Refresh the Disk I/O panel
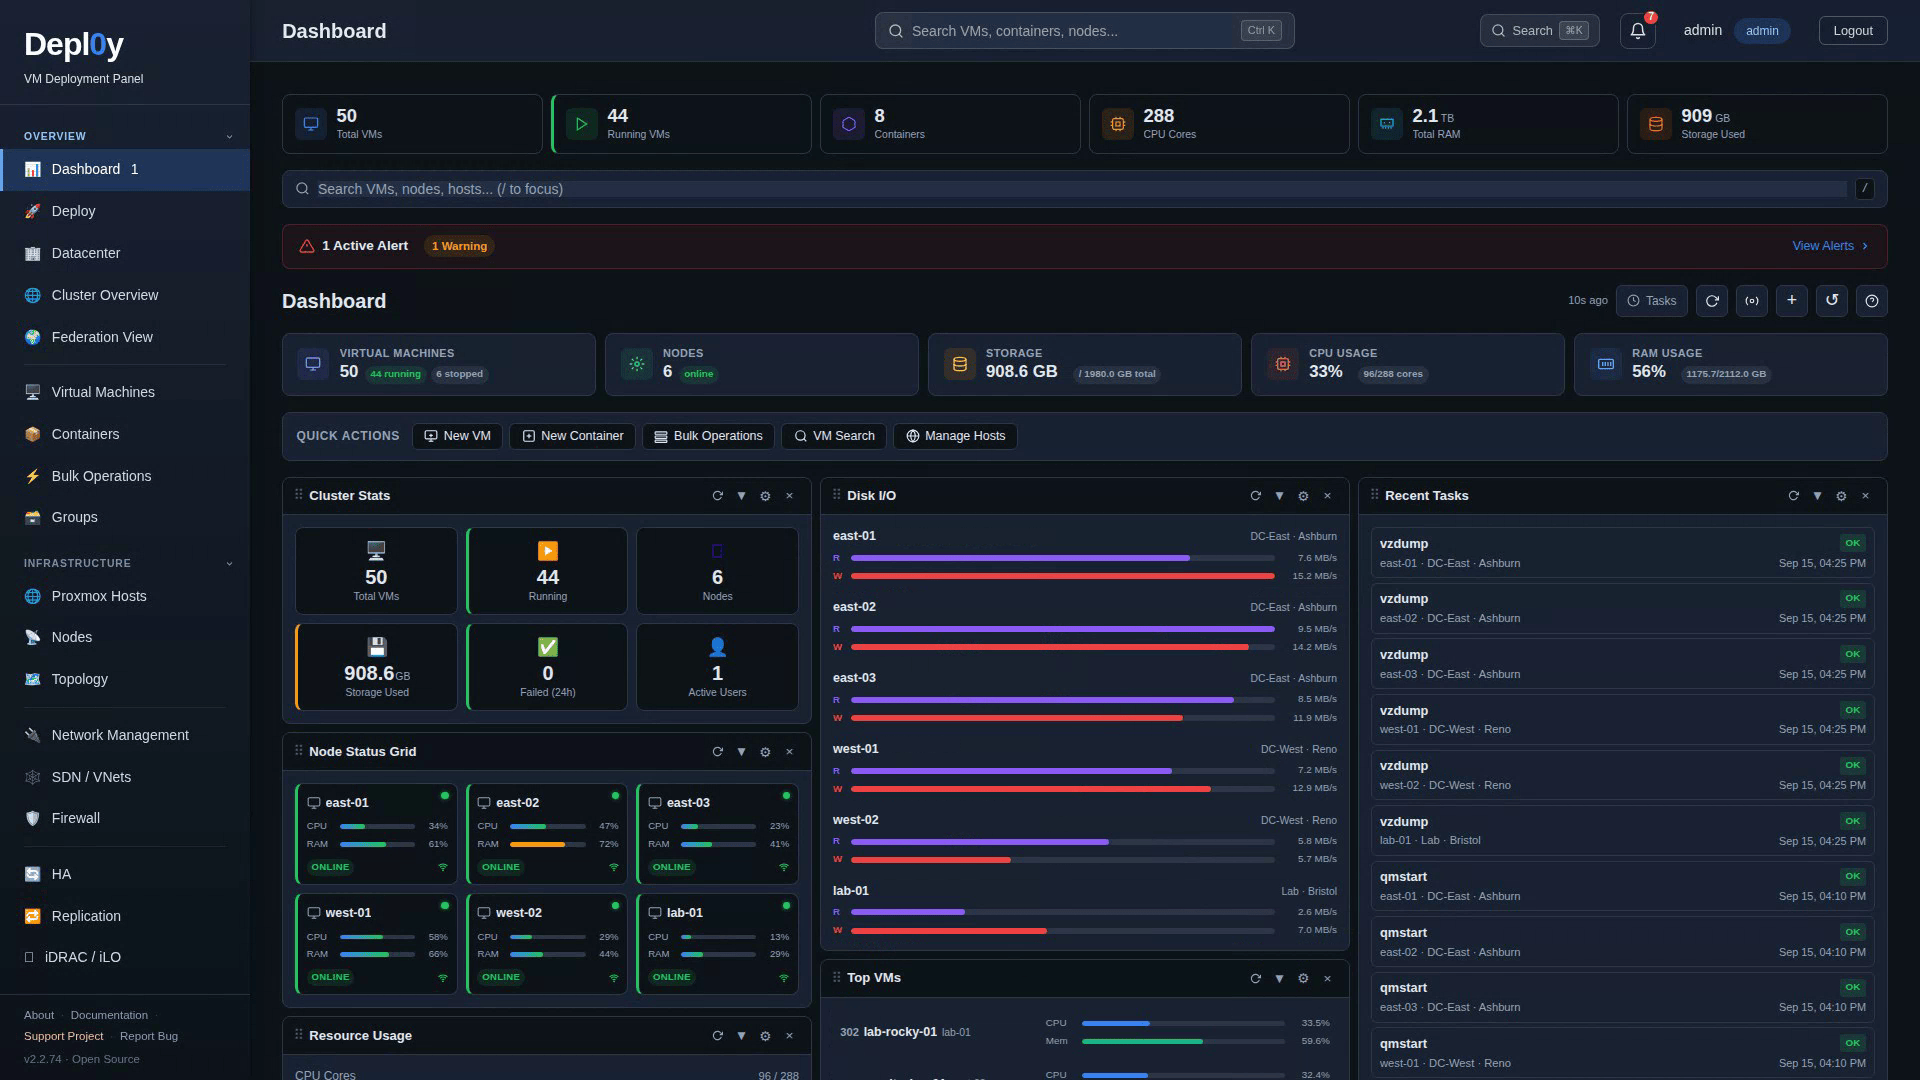The image size is (1920, 1080). (1255, 496)
